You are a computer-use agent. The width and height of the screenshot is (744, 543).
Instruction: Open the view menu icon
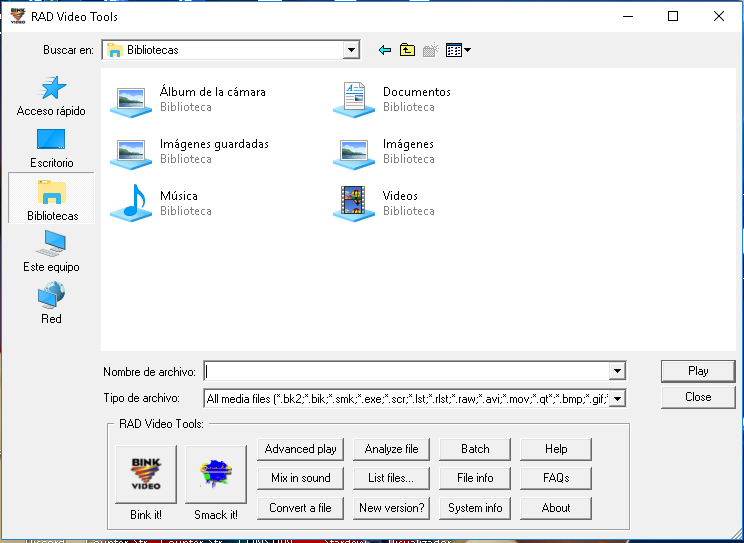pos(458,50)
